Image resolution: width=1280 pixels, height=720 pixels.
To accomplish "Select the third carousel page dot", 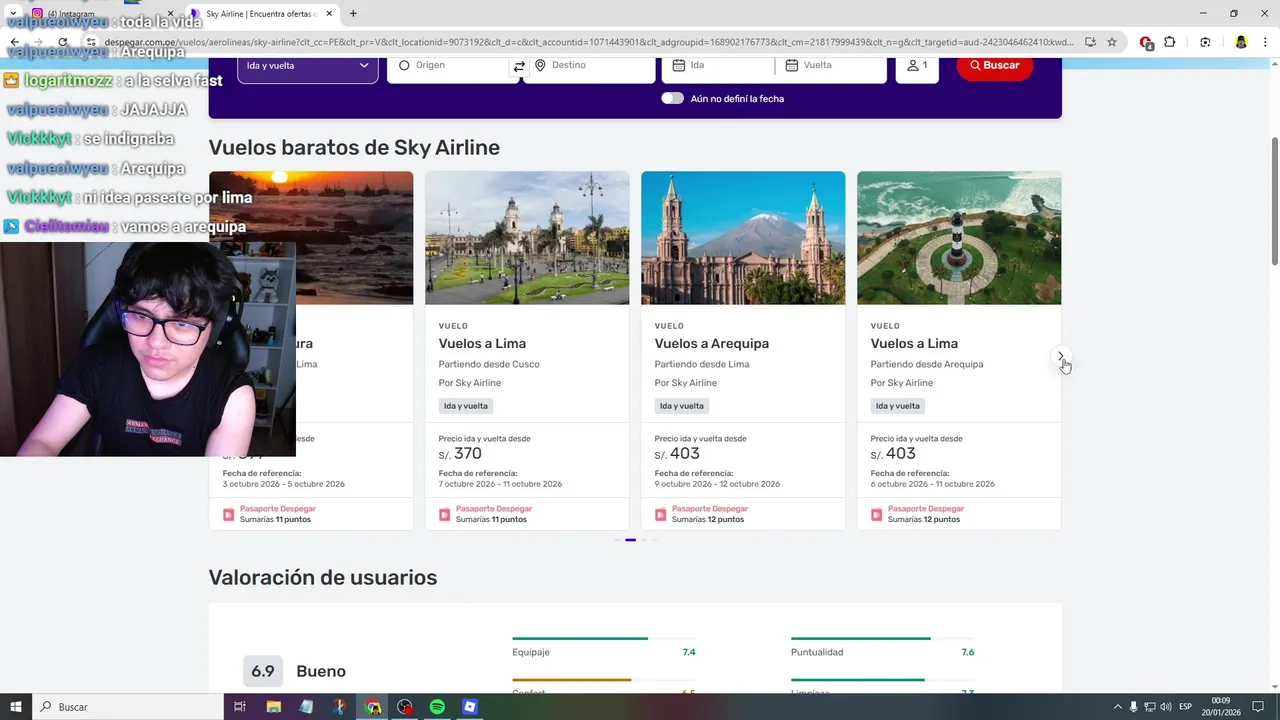I will 643,540.
